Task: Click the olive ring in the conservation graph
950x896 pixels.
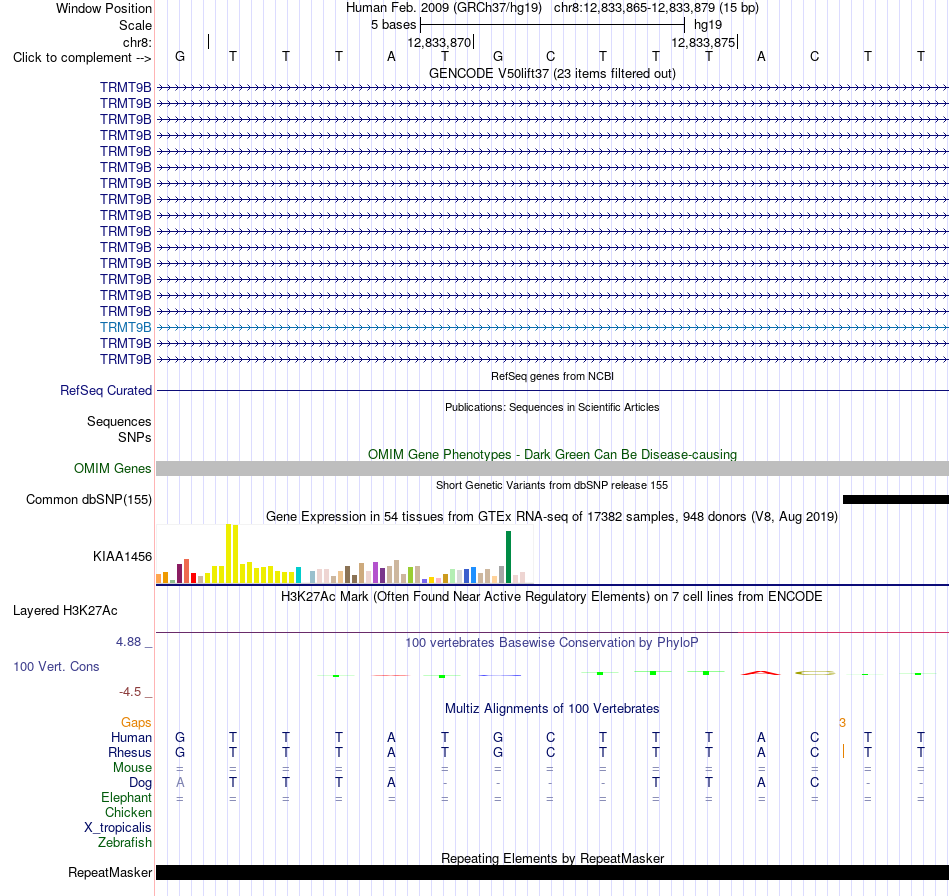Action: [x=815, y=672]
